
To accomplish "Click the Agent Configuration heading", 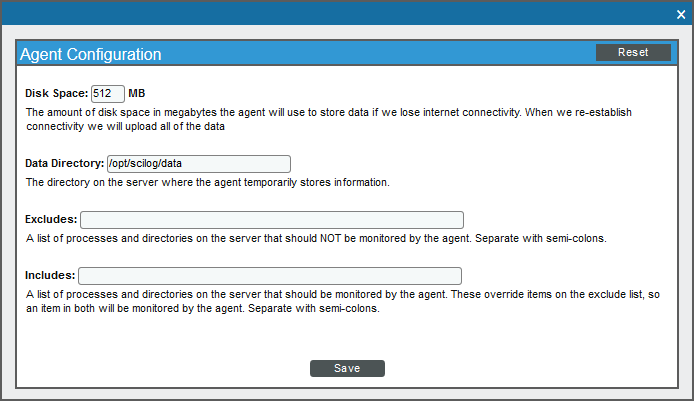I will (91, 54).
